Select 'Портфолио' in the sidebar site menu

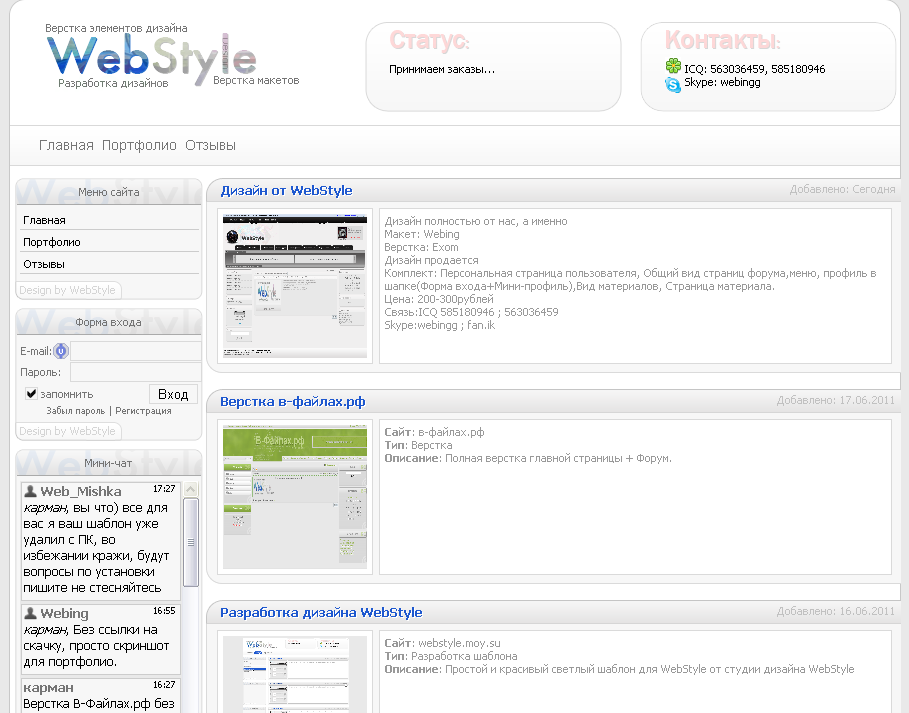point(52,242)
